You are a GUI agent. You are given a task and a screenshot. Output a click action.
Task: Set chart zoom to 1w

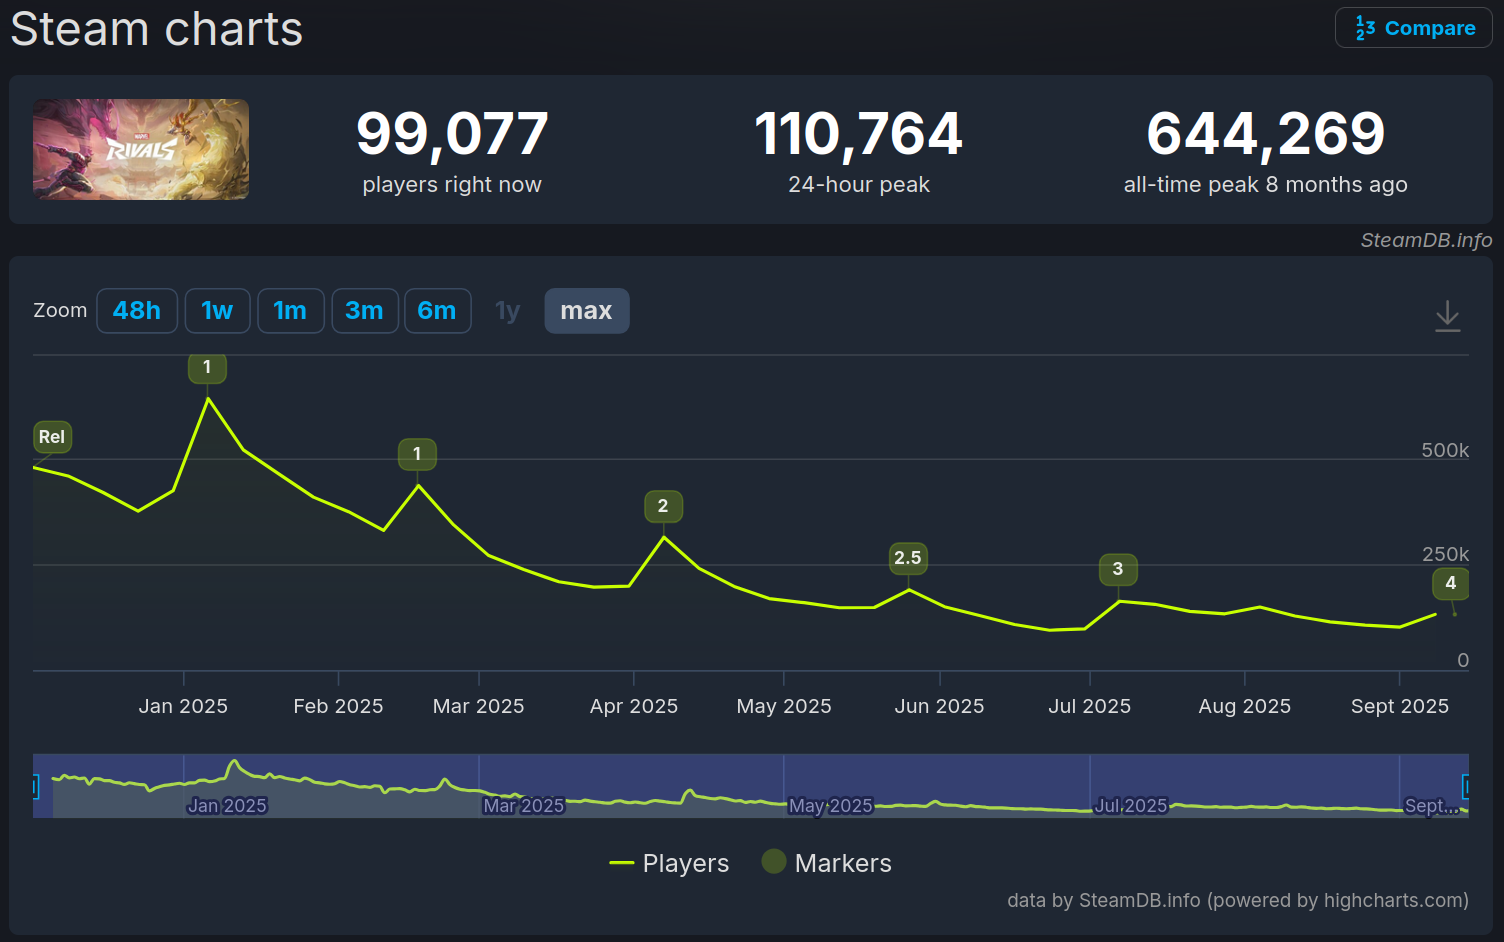[217, 311]
